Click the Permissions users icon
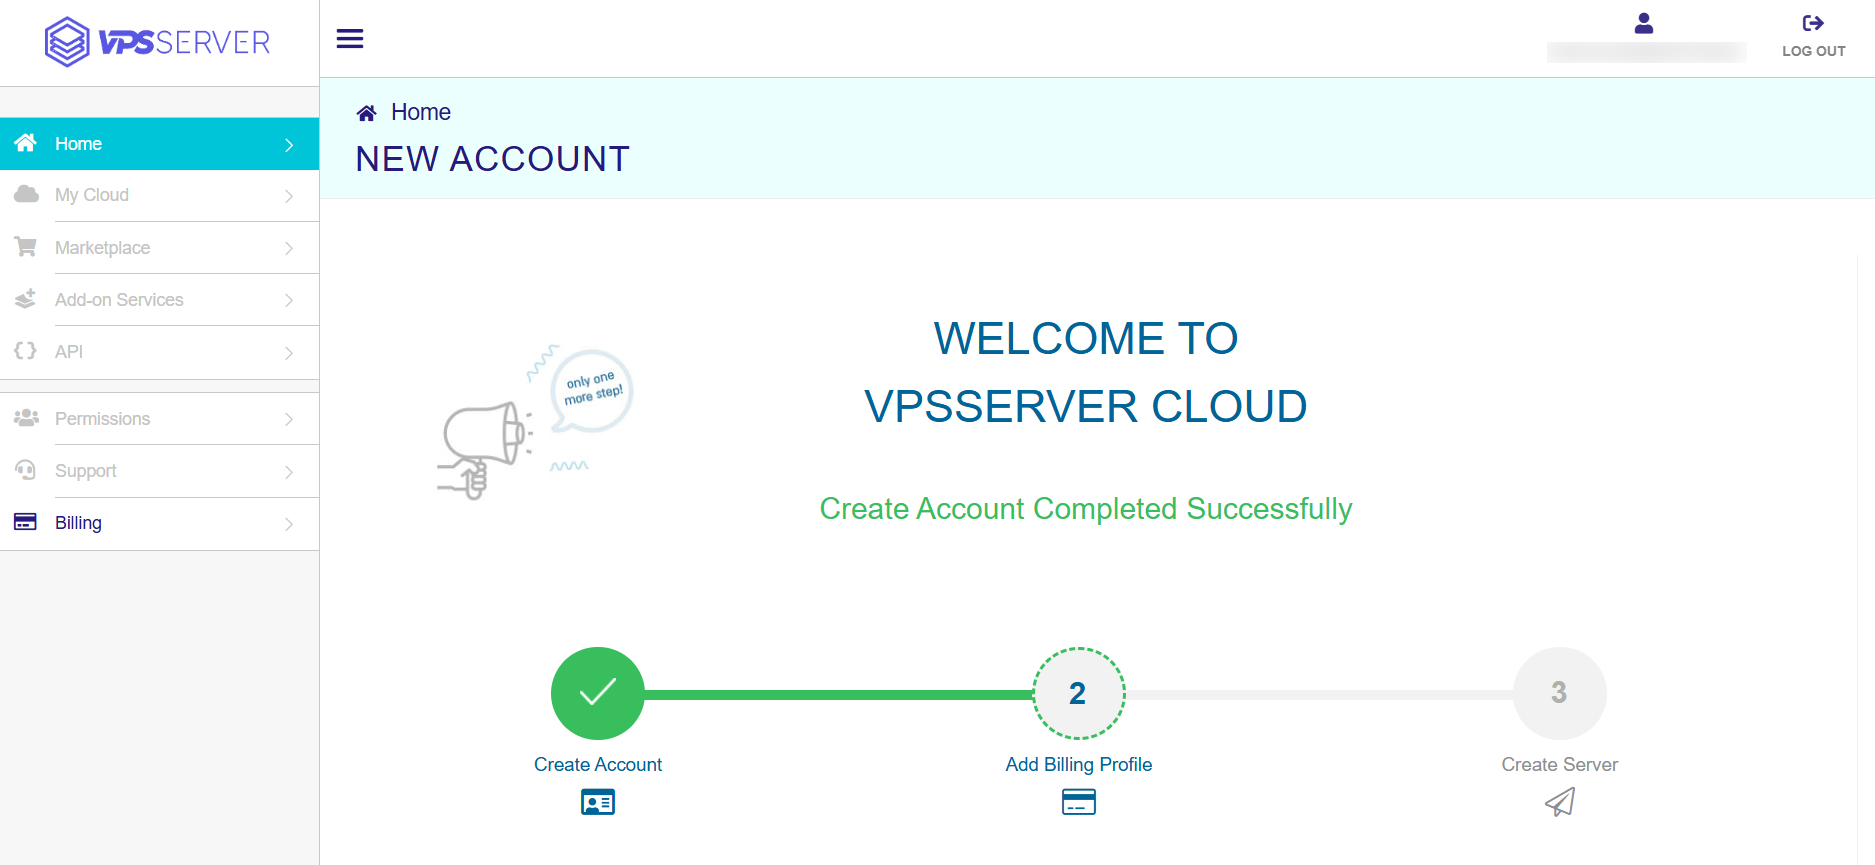 pyautogui.click(x=26, y=418)
